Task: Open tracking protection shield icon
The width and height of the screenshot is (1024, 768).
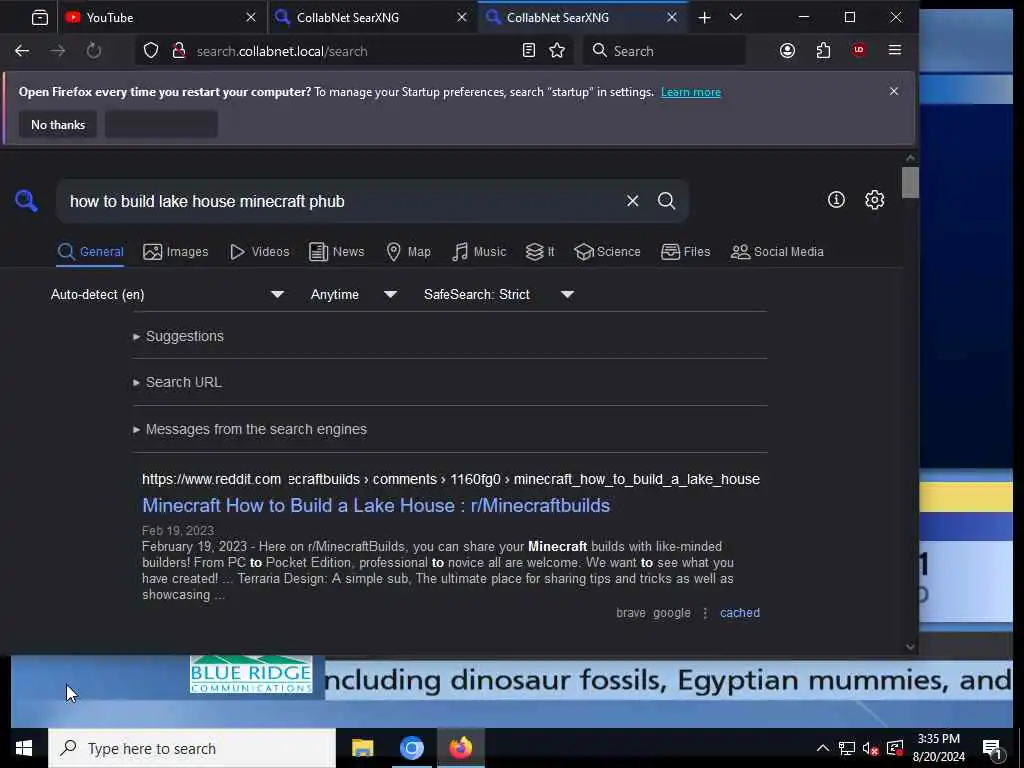Action: point(151,51)
